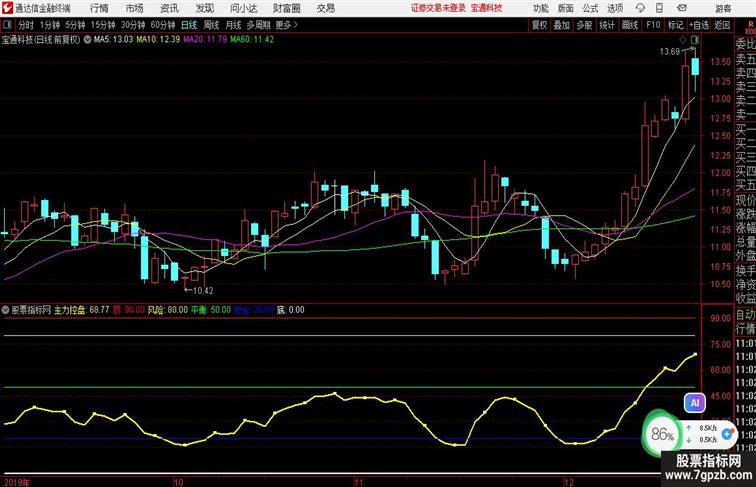This screenshot has height=487, width=756.
Task: Open the mail envelope icon
Action: [682, 8]
